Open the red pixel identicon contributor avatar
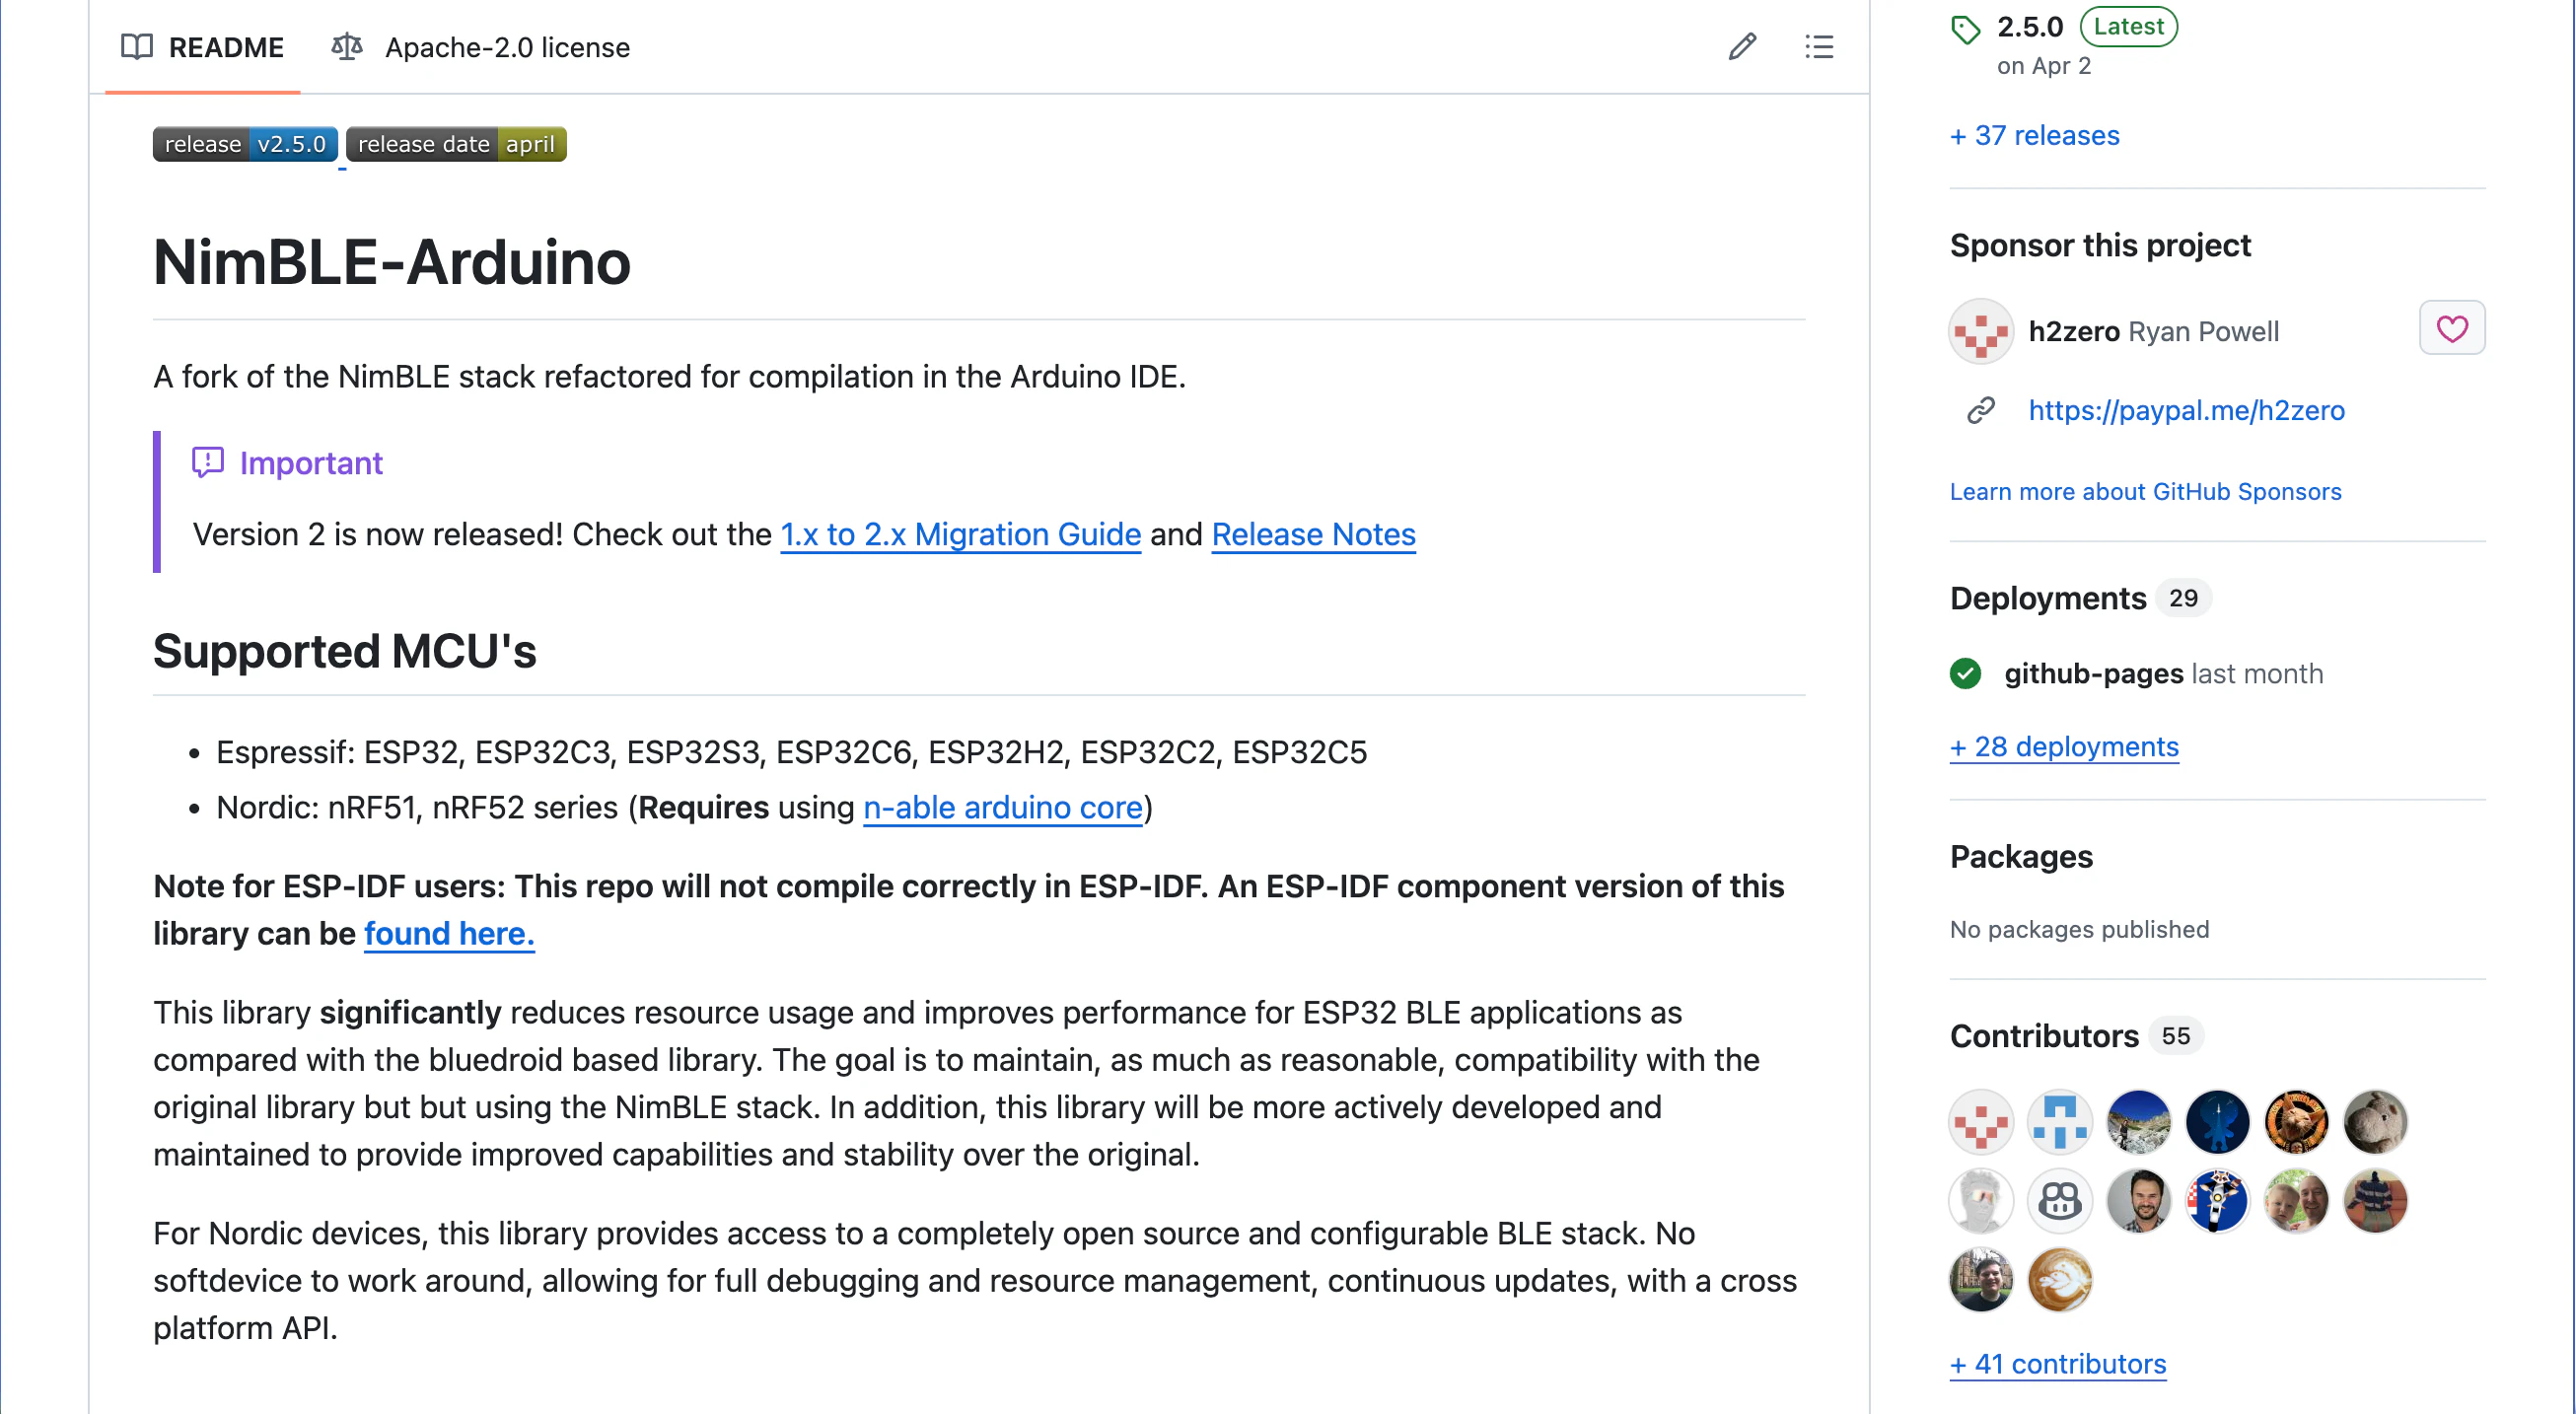Image resolution: width=2576 pixels, height=1414 pixels. click(x=1980, y=1121)
